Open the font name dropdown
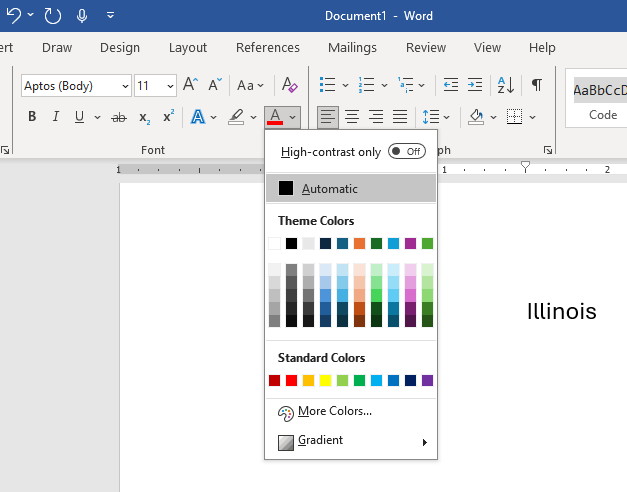This screenshot has height=492, width=627. 125,86
